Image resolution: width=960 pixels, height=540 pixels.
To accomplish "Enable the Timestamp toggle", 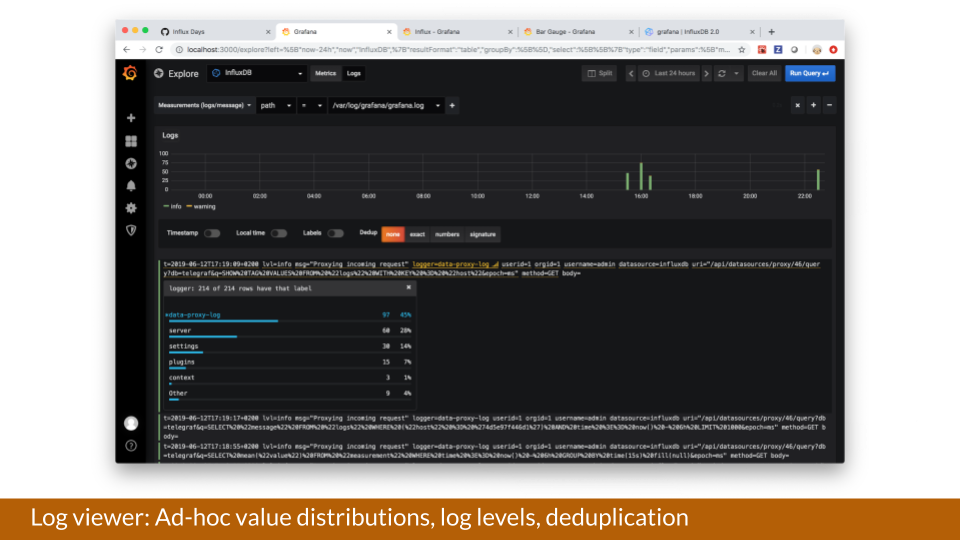I will point(212,233).
